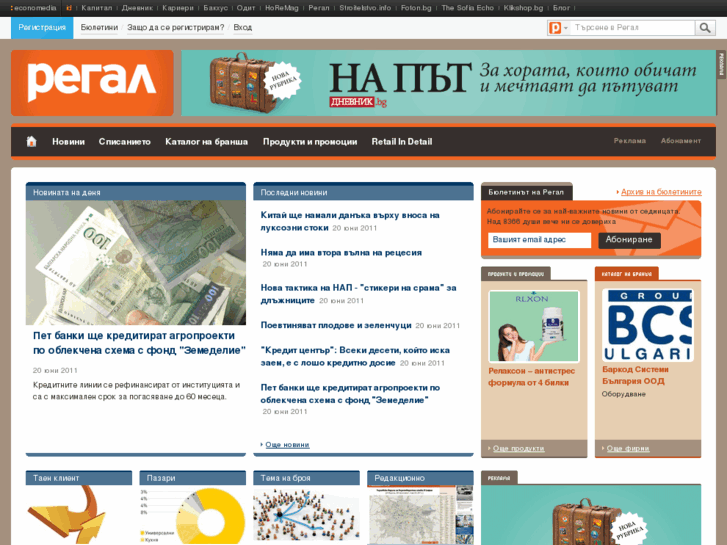Click the search magnifier button
The height and width of the screenshot is (545, 727).
705,28
